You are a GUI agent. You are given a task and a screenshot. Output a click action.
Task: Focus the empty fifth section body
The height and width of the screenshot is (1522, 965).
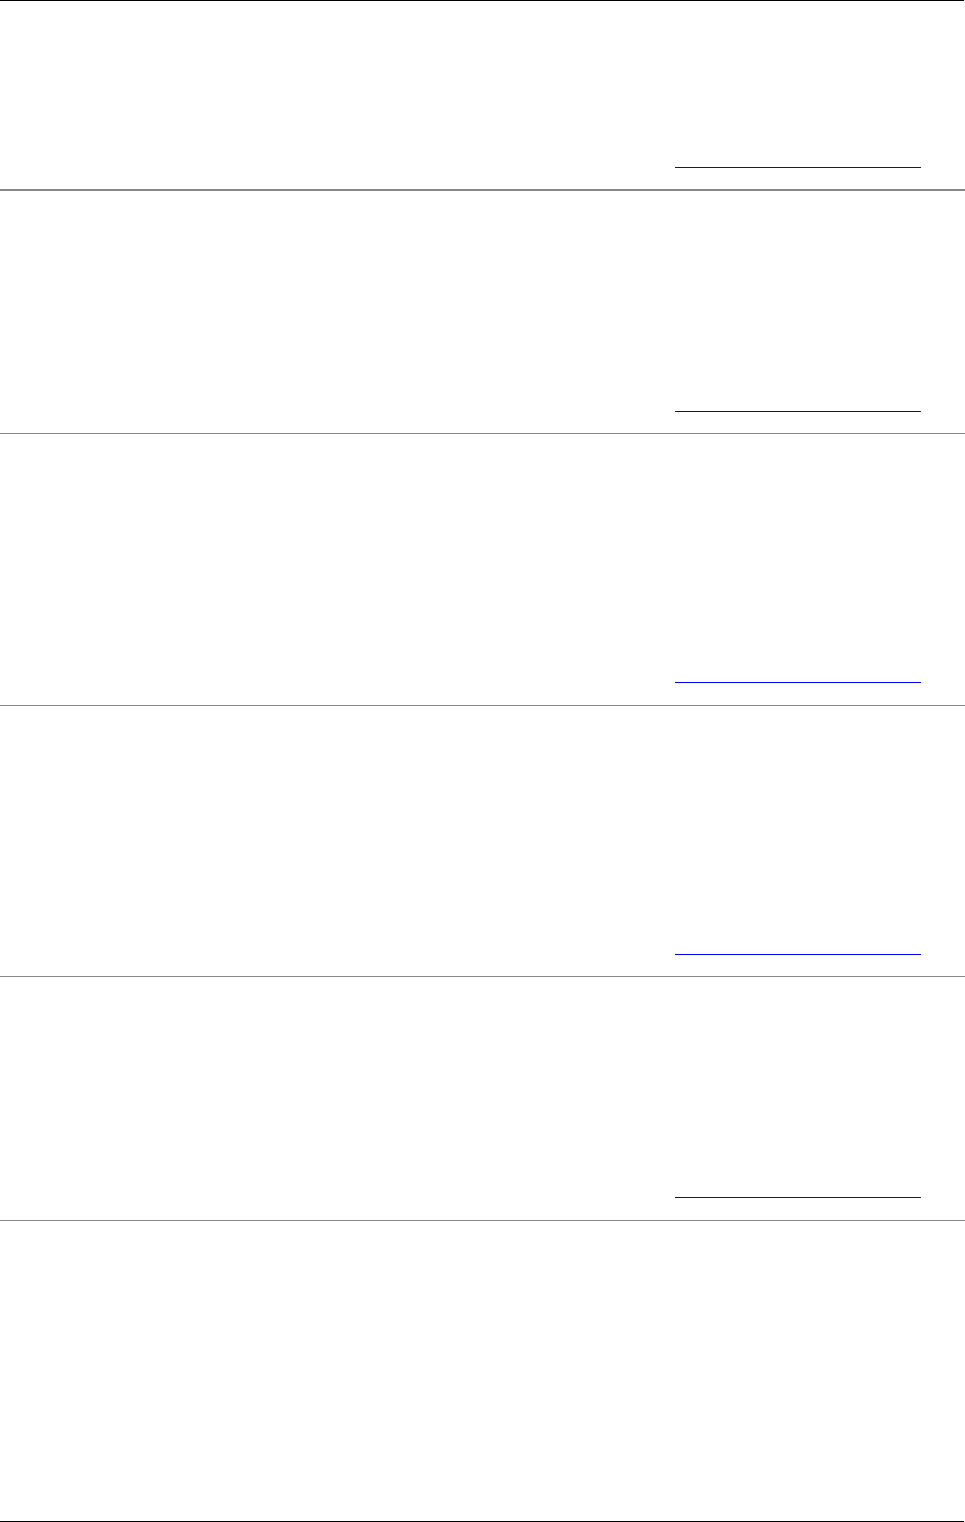482,1084
